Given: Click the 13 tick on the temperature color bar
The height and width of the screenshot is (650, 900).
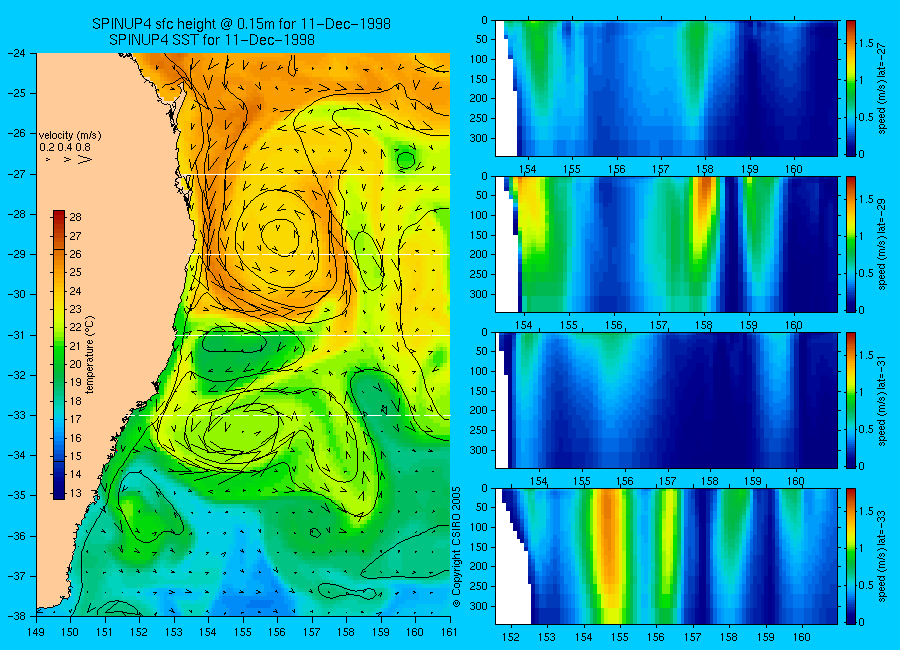Looking at the screenshot, I should [x=75, y=493].
